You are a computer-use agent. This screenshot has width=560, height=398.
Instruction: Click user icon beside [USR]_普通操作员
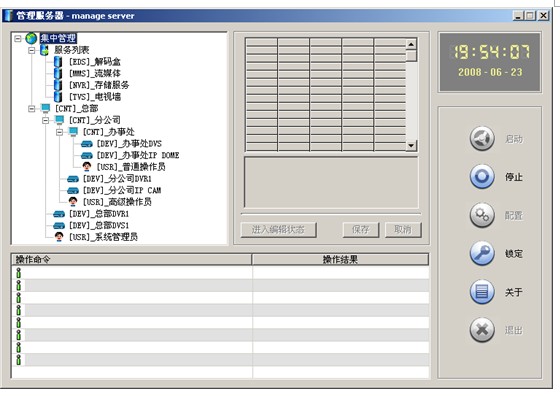(x=87, y=166)
